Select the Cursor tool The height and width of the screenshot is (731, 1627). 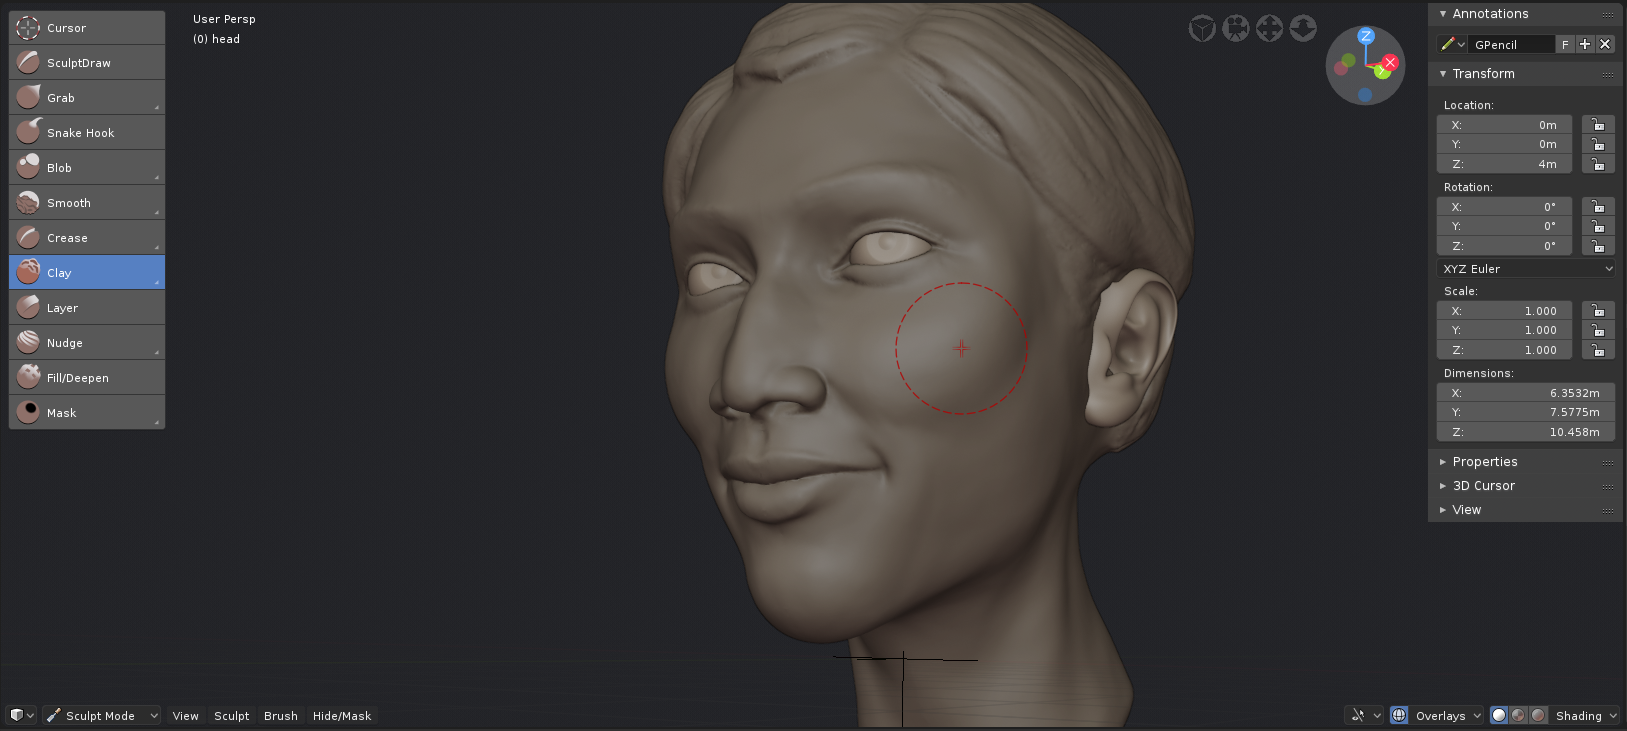[87, 28]
